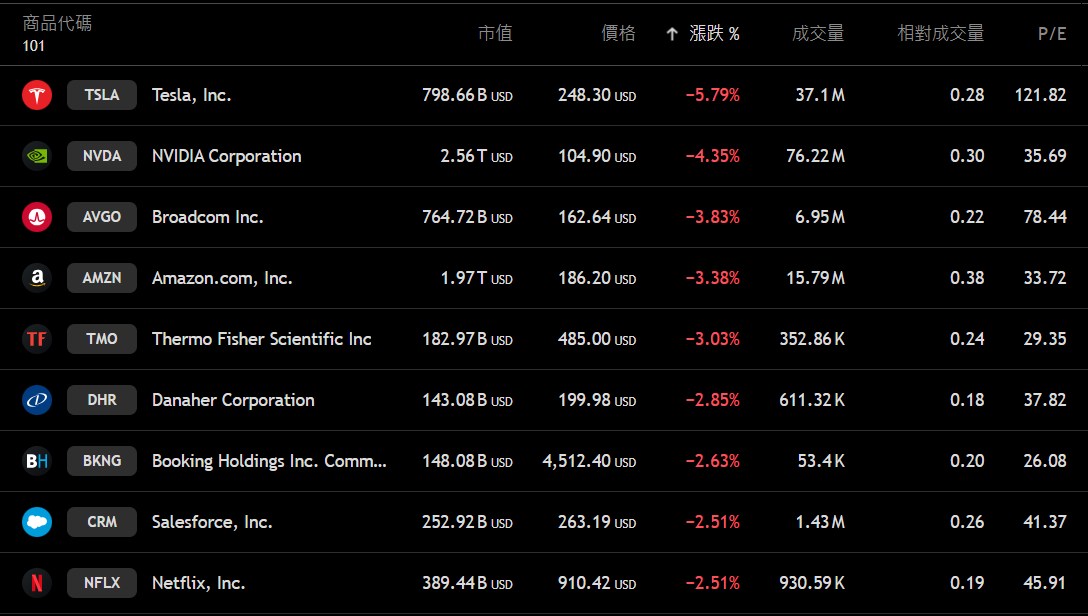Sort by the P/E column header

tap(1052, 34)
